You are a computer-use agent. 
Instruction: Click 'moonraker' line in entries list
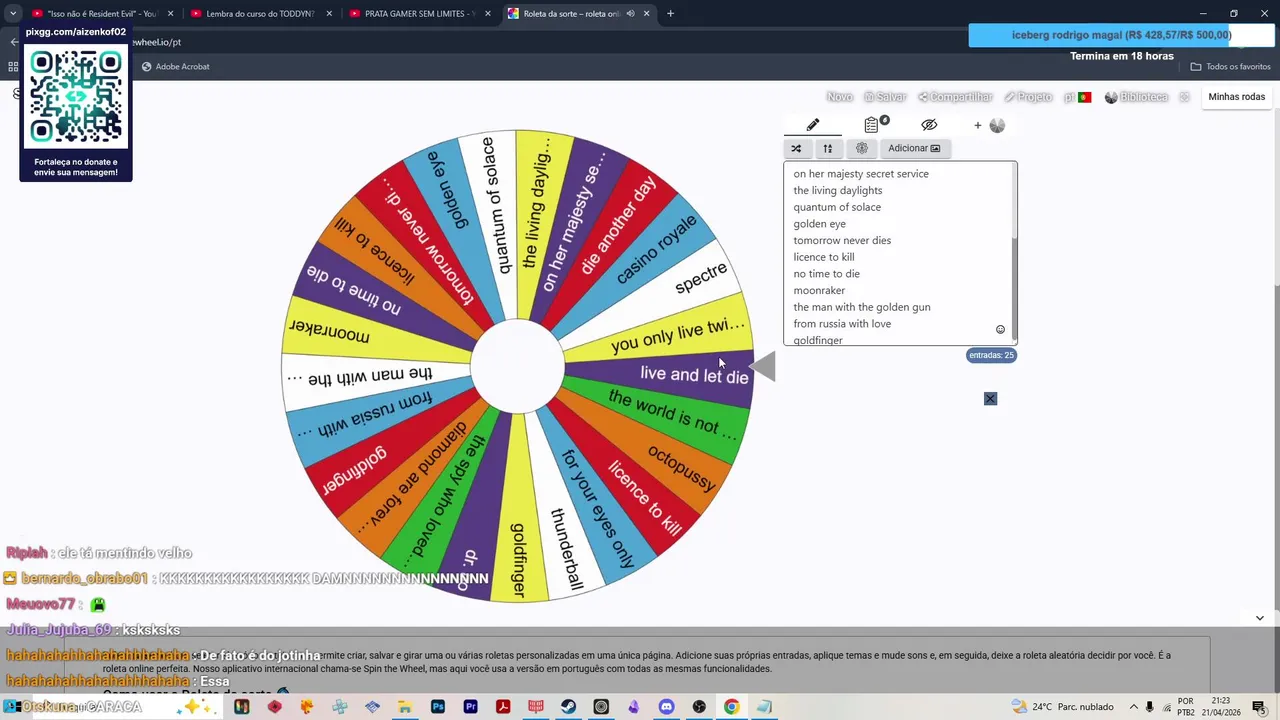pos(819,290)
